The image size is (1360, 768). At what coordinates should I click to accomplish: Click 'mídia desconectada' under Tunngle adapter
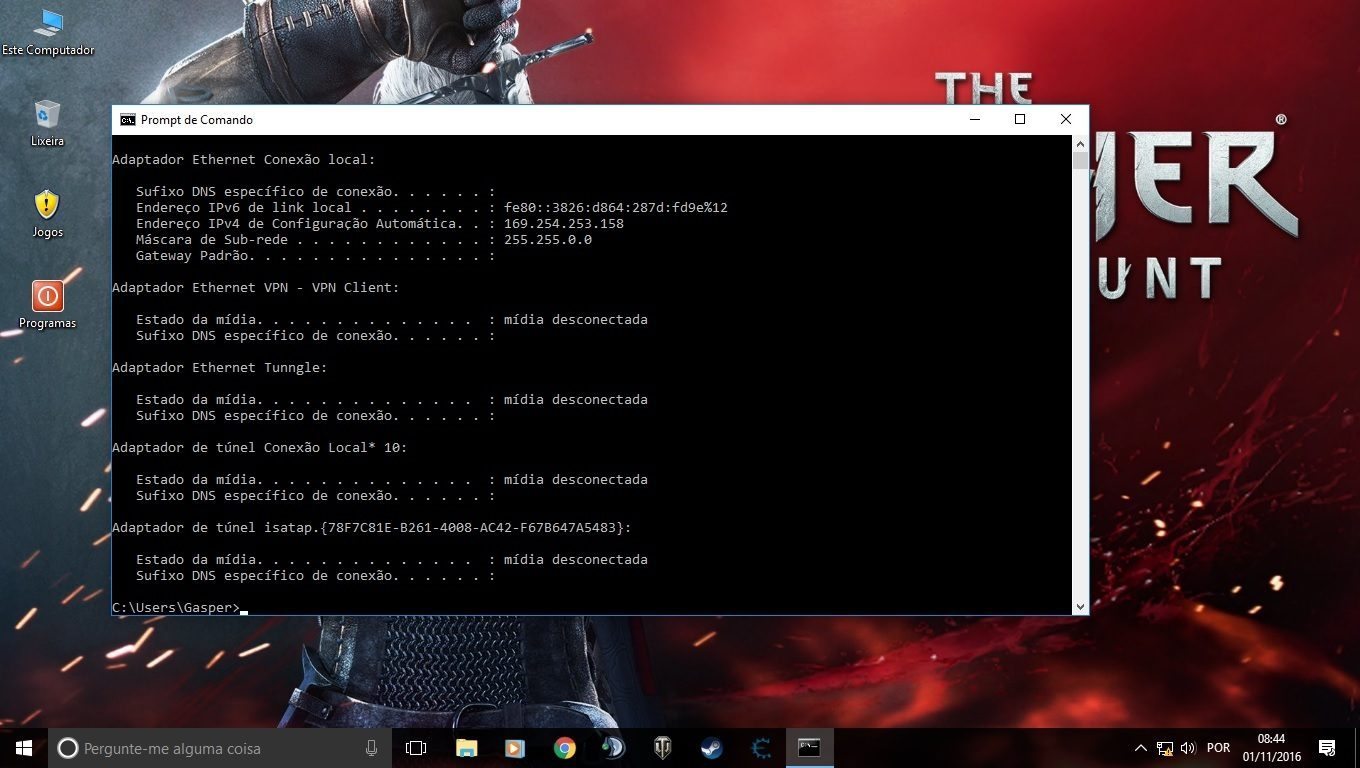point(576,400)
